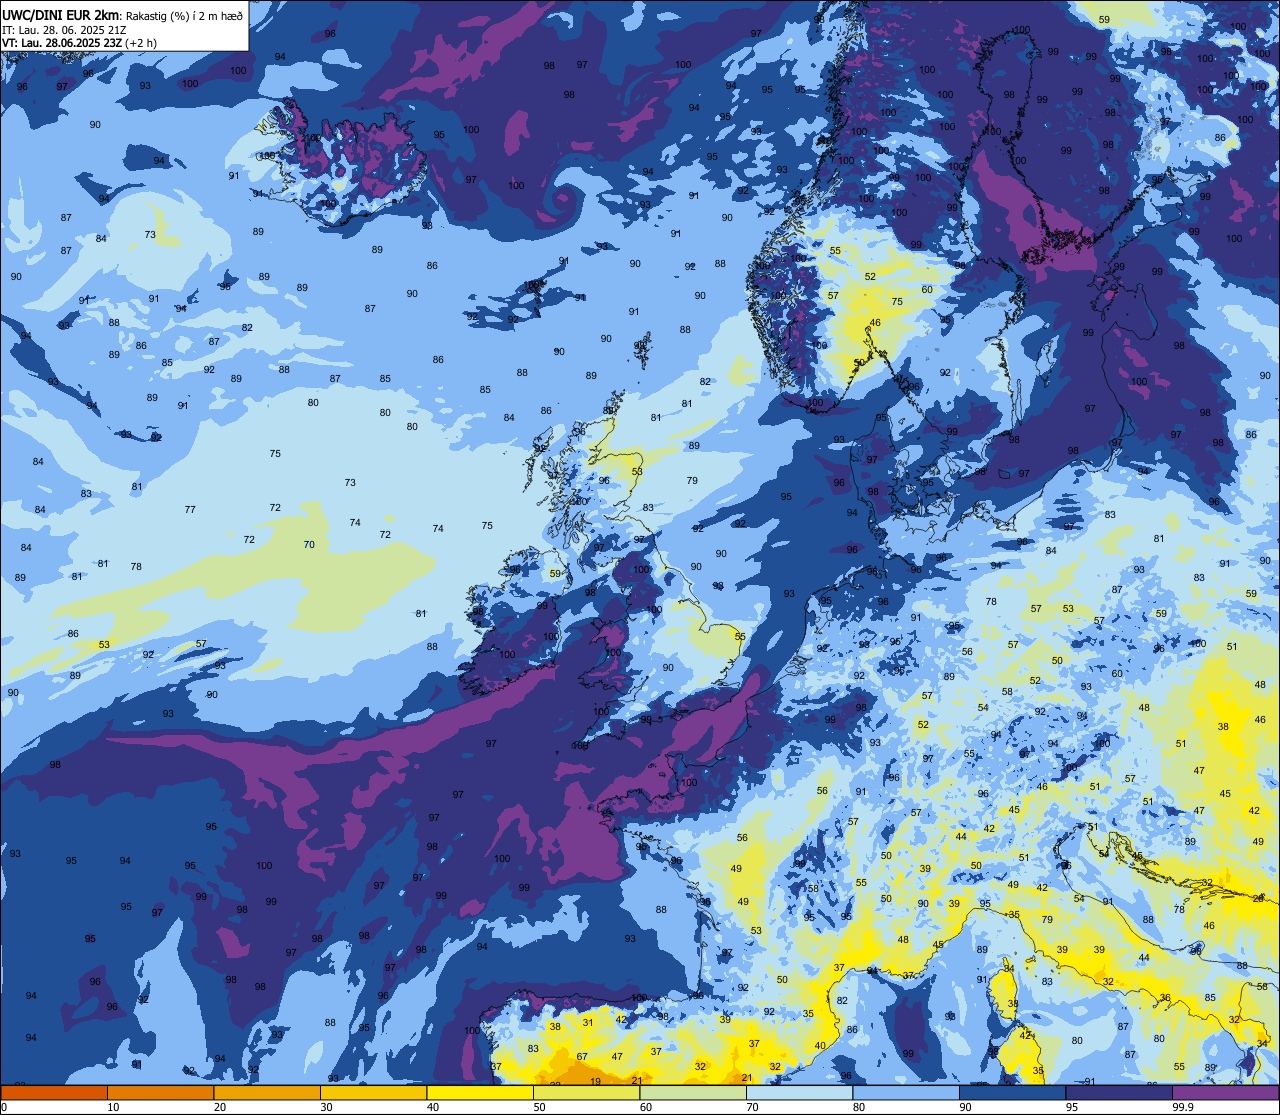The image size is (1280, 1115).
Task: Click the bright yellow 40–50 legend swatch
Action: [480, 1092]
